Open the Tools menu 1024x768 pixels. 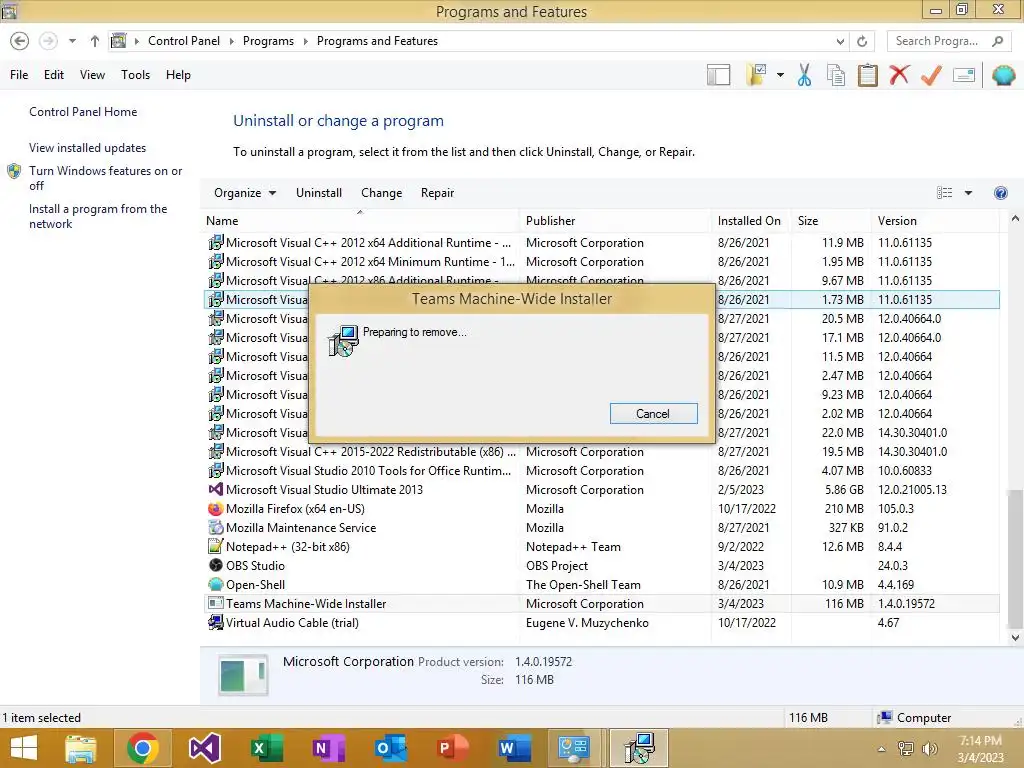(x=135, y=75)
